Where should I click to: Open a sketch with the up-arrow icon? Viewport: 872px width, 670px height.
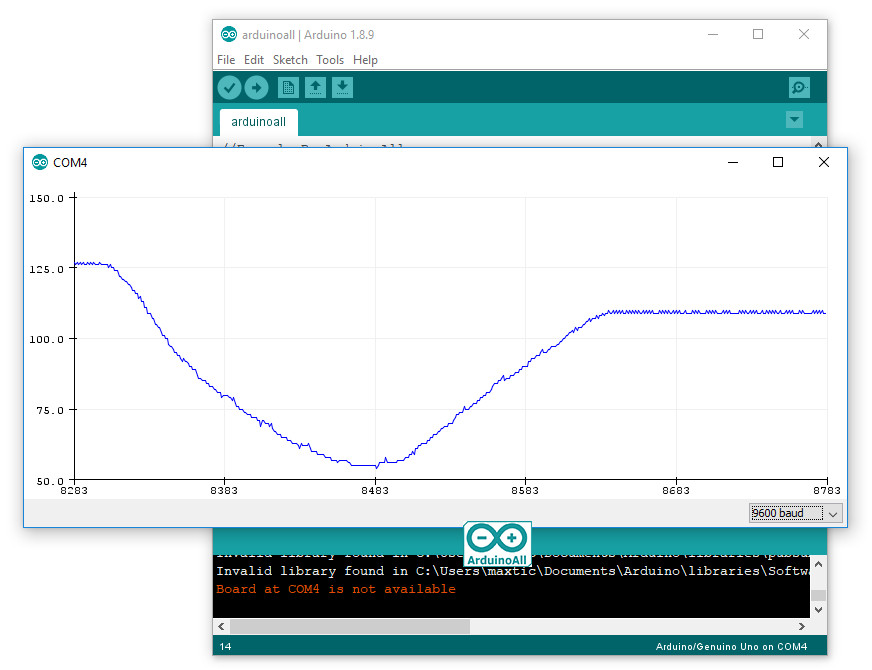(x=315, y=87)
